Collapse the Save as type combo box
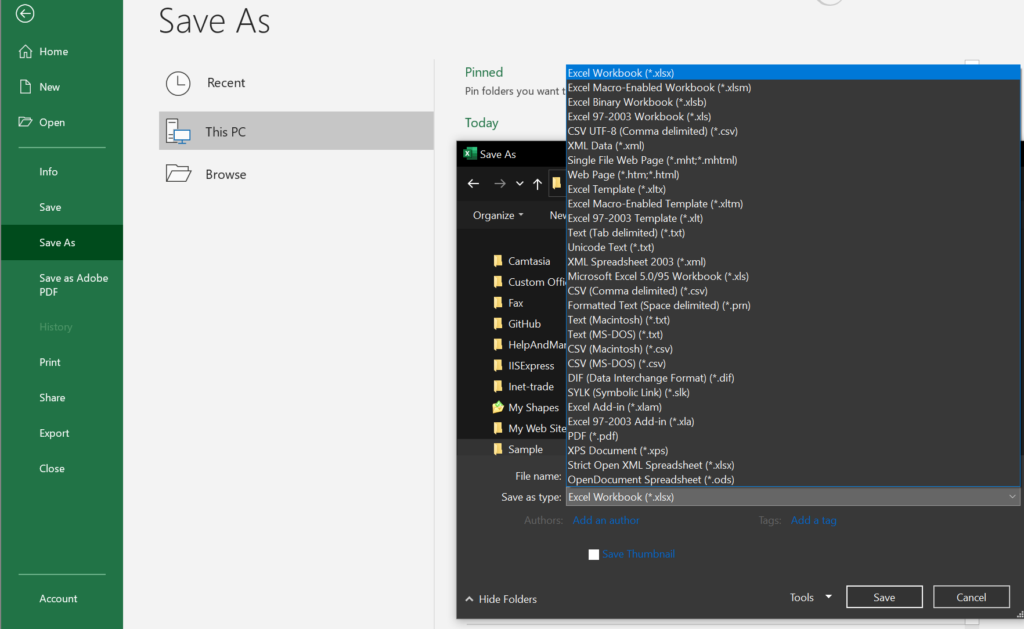The image size is (1024, 629). pyautogui.click(x=1012, y=497)
